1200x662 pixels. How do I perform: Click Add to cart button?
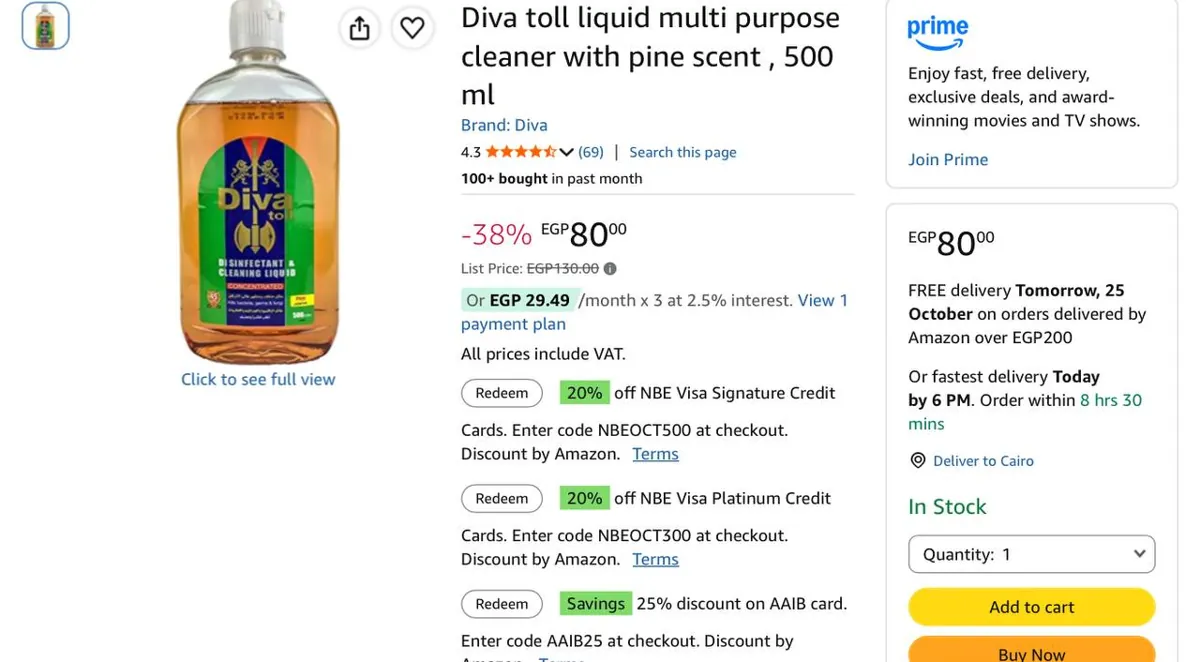[x=1031, y=607]
